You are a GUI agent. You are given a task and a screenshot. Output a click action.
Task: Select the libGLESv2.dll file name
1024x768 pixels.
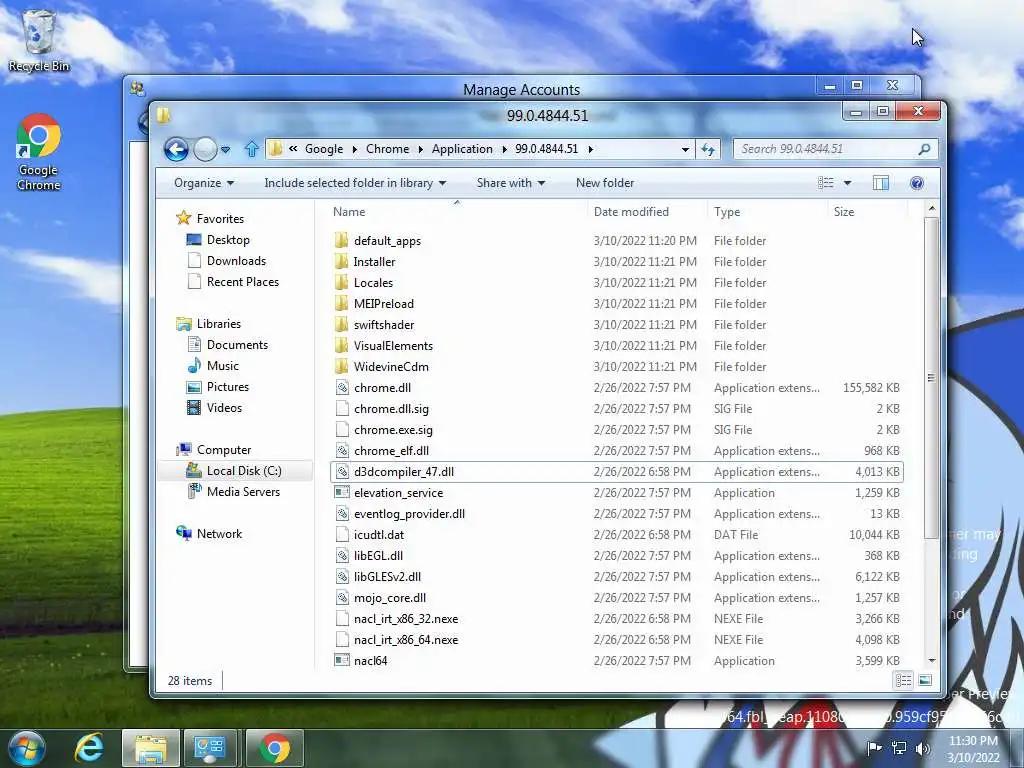click(x=387, y=577)
